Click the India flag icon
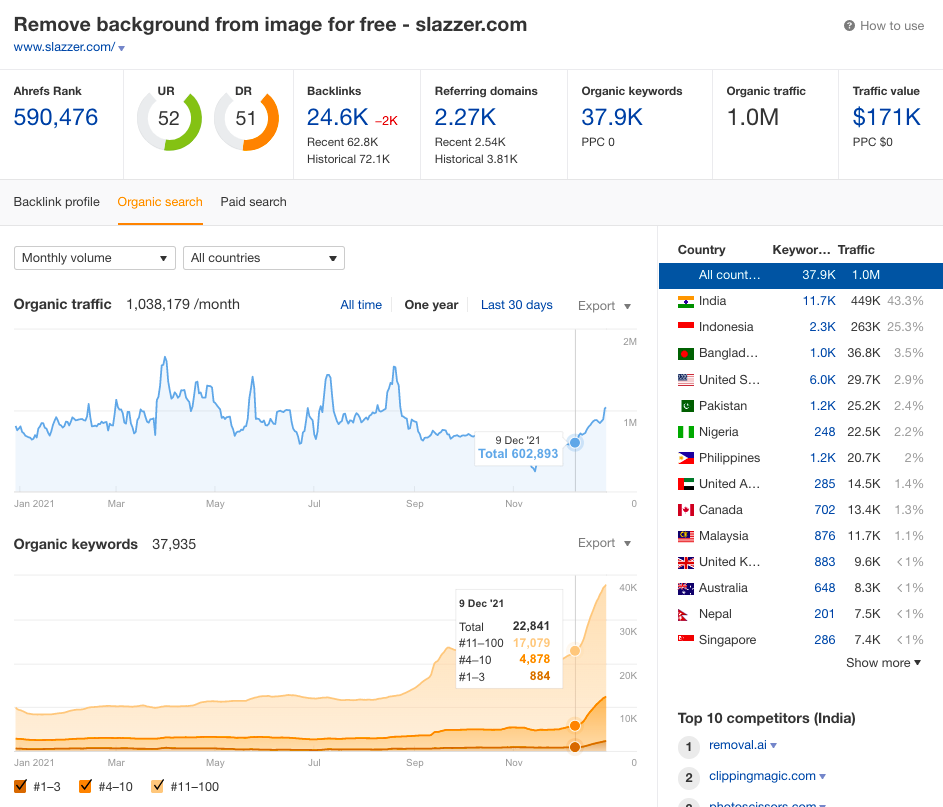The height and width of the screenshot is (807, 943). point(685,301)
